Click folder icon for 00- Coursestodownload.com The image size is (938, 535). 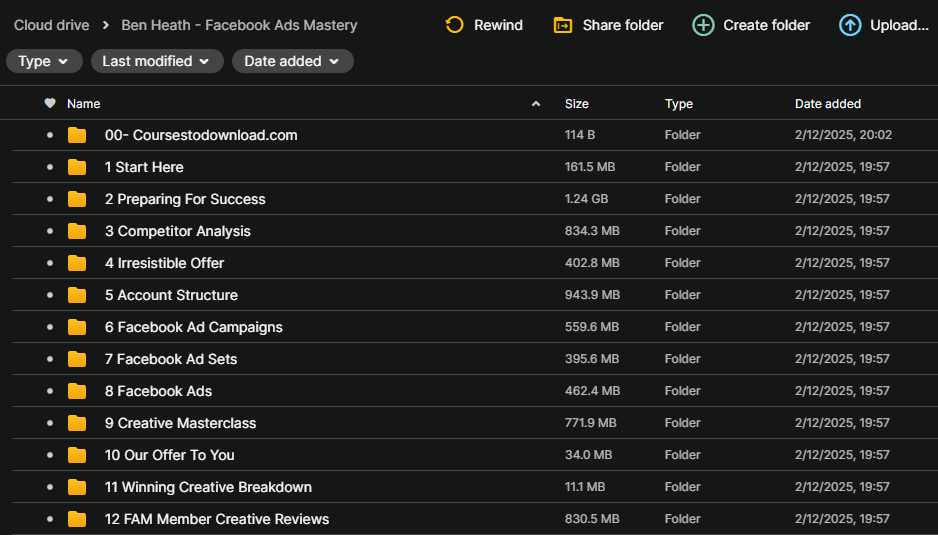tap(77, 135)
